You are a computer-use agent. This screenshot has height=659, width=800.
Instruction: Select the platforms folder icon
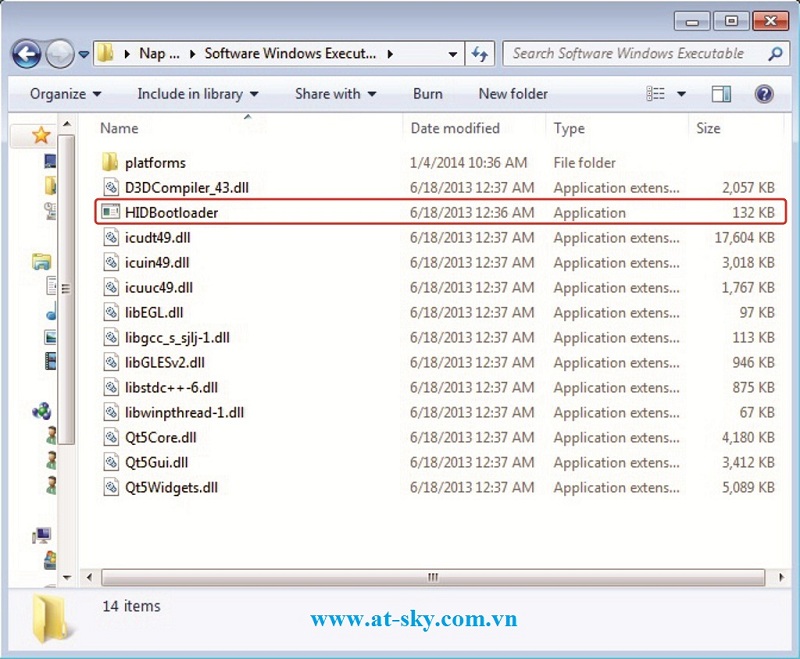click(110, 162)
